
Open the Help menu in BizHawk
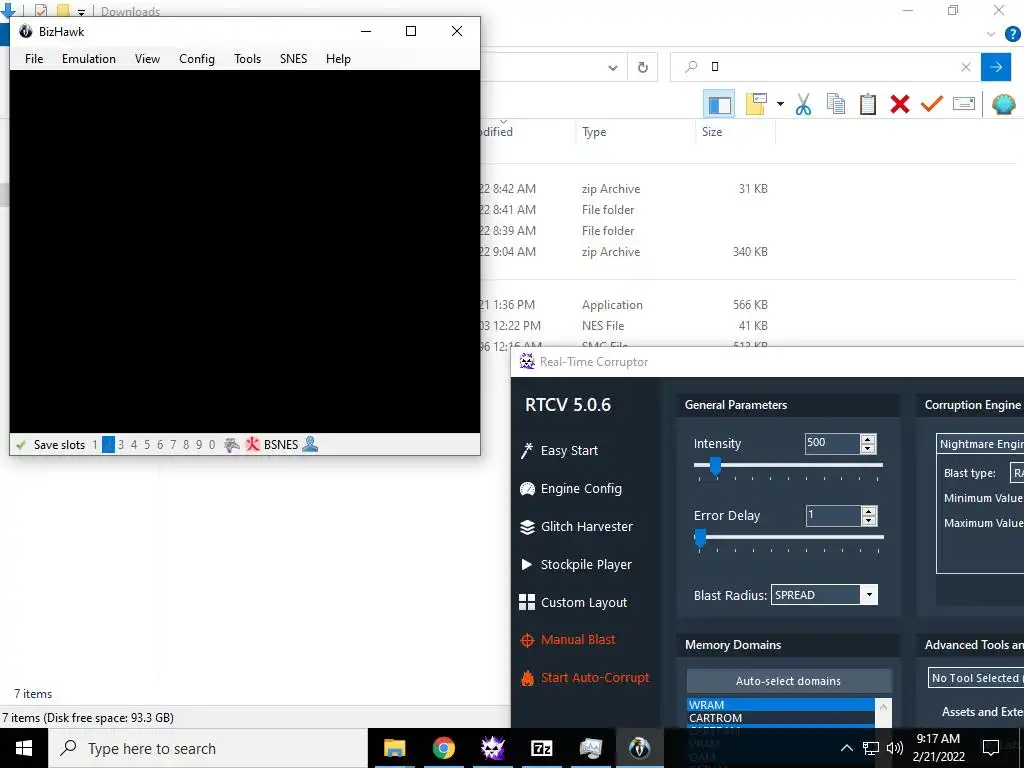tap(338, 59)
